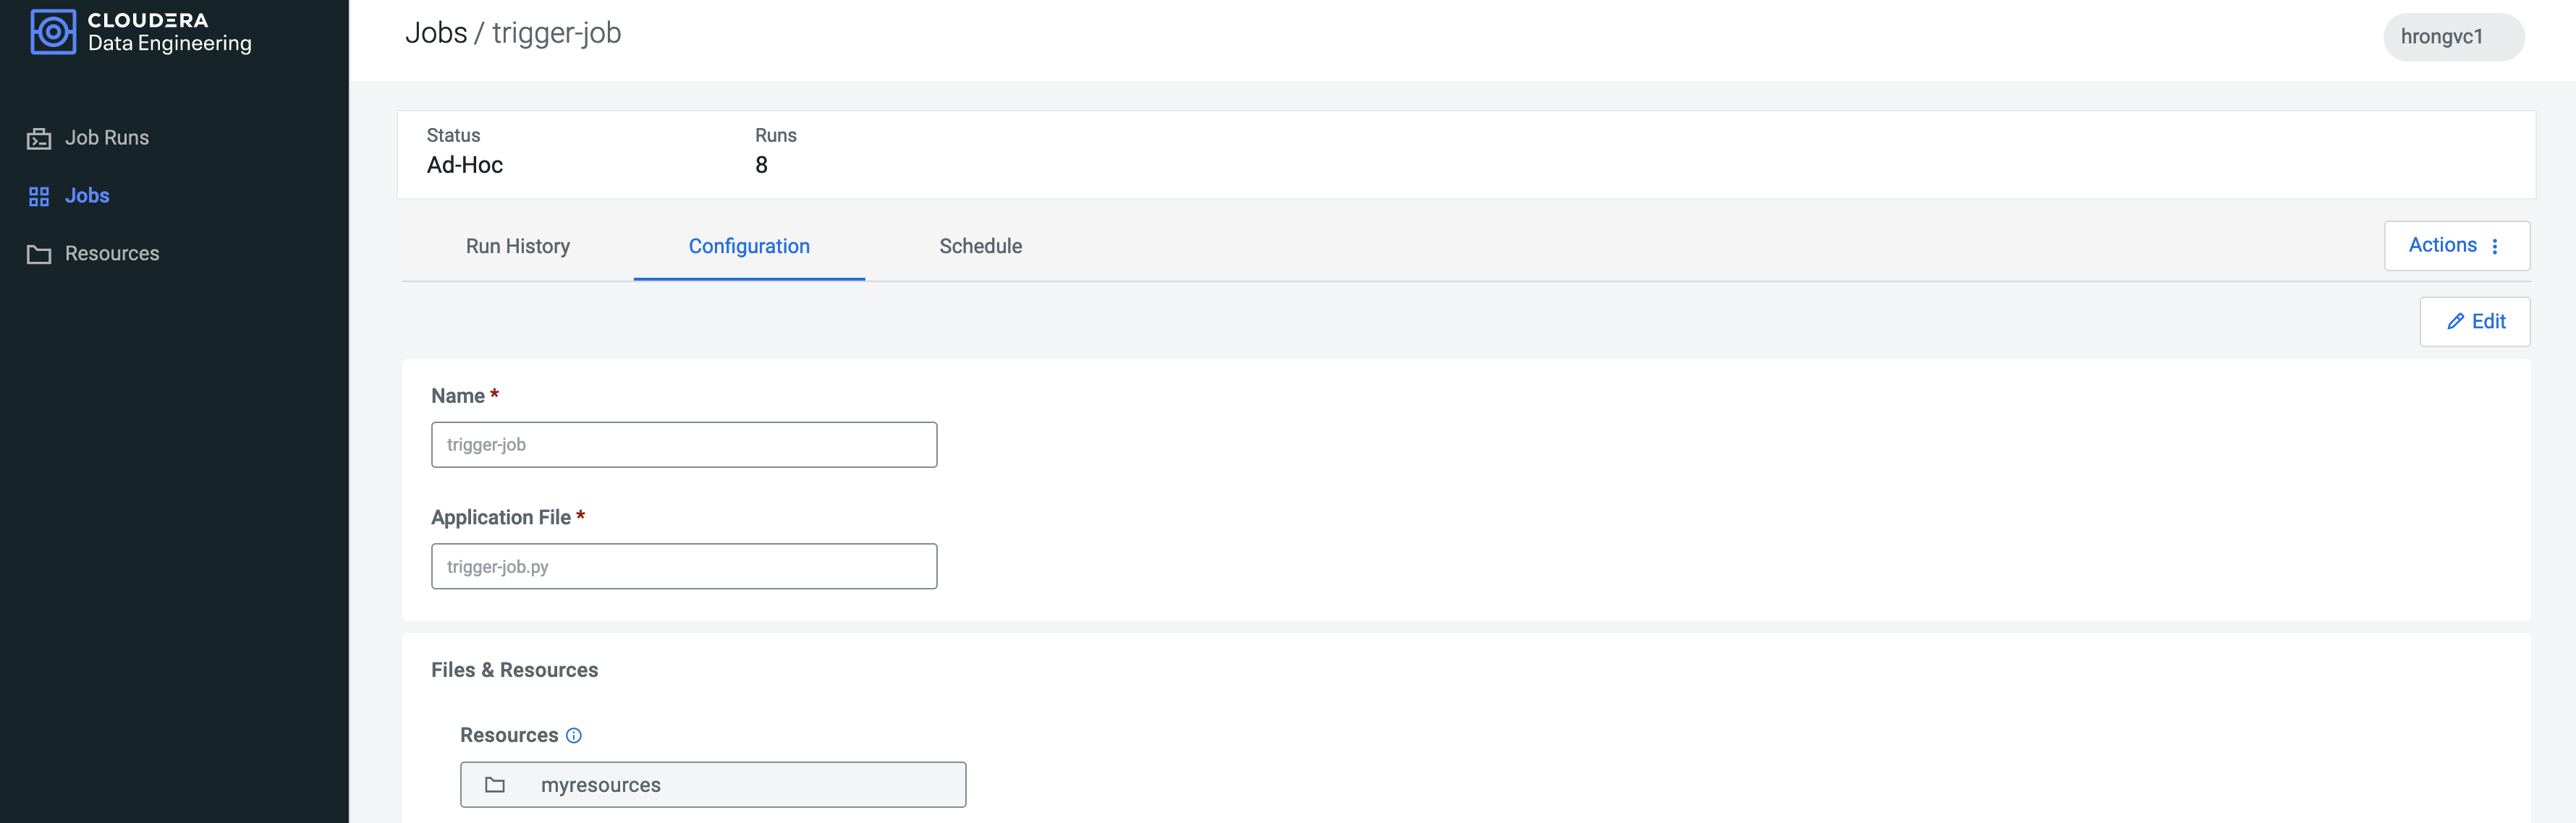
Task: Click inside the Name input field
Action: point(684,444)
